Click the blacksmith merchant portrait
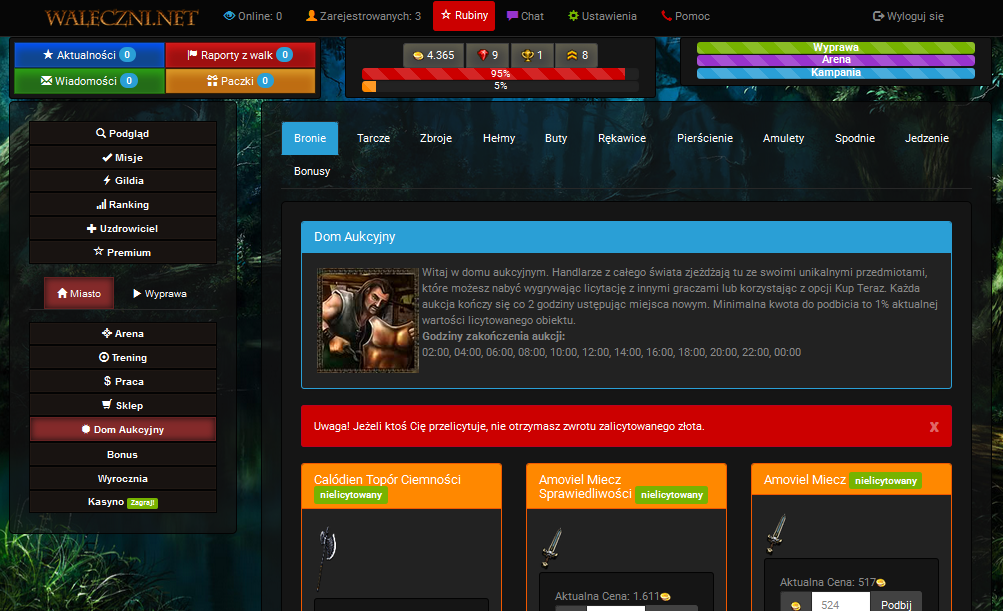Image resolution: width=1003 pixels, height=611 pixels. point(368,321)
